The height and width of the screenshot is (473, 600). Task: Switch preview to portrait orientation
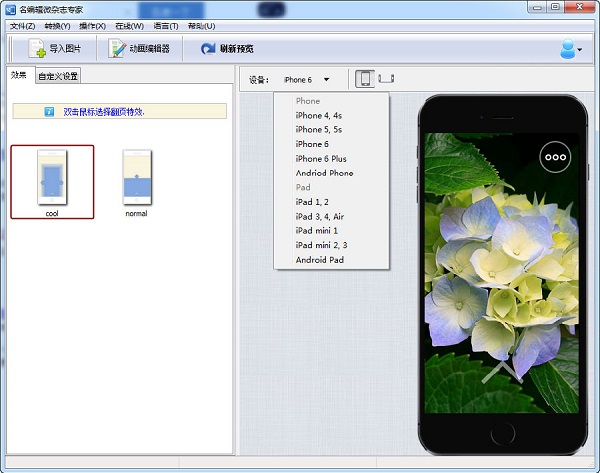[365, 79]
